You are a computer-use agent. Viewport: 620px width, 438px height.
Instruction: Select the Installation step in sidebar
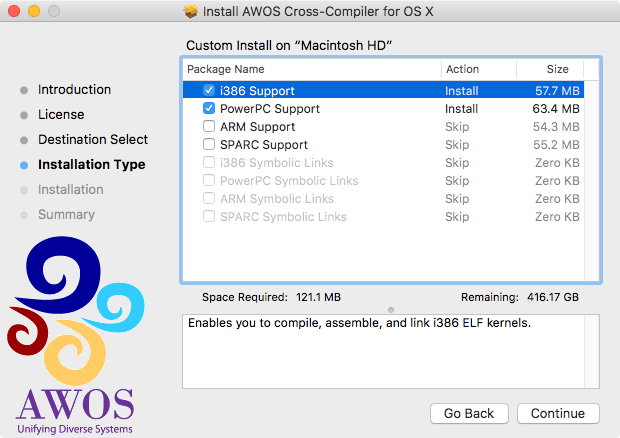click(71, 190)
